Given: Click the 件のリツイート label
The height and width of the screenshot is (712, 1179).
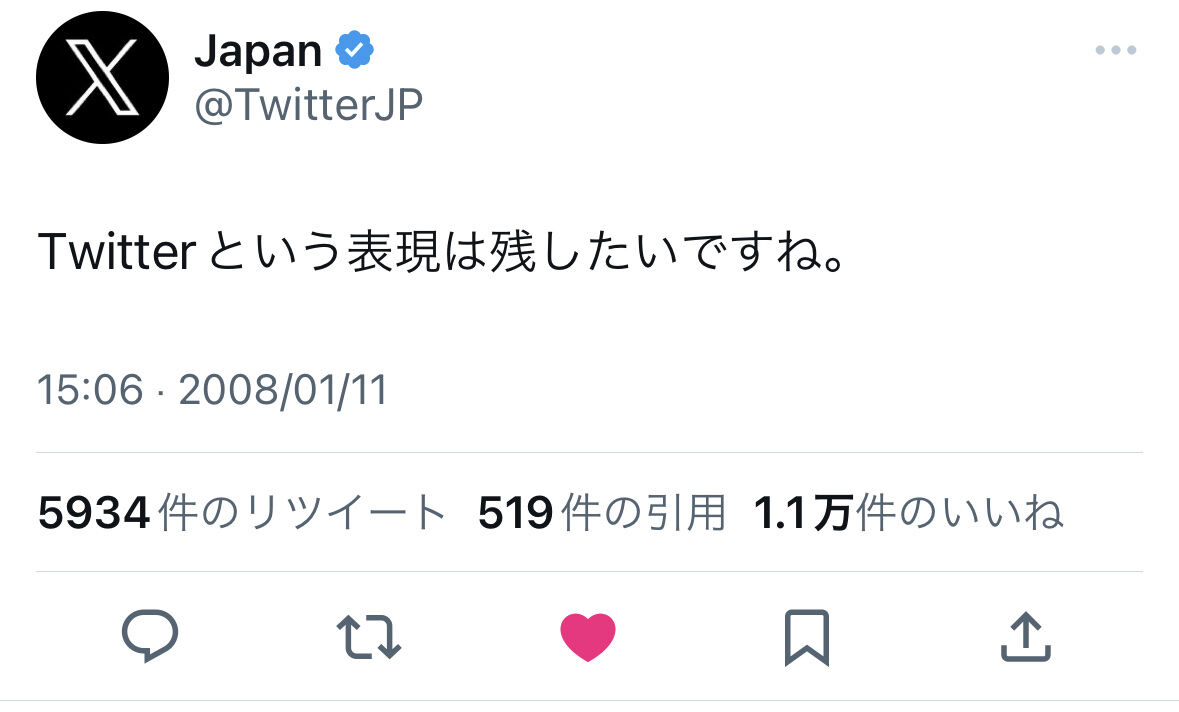Looking at the screenshot, I should [x=302, y=513].
